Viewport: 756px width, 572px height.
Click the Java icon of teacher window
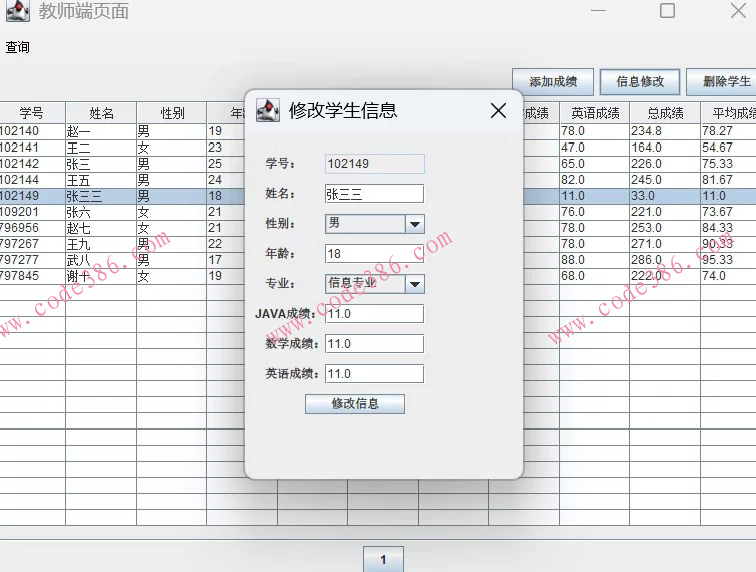pos(18,11)
